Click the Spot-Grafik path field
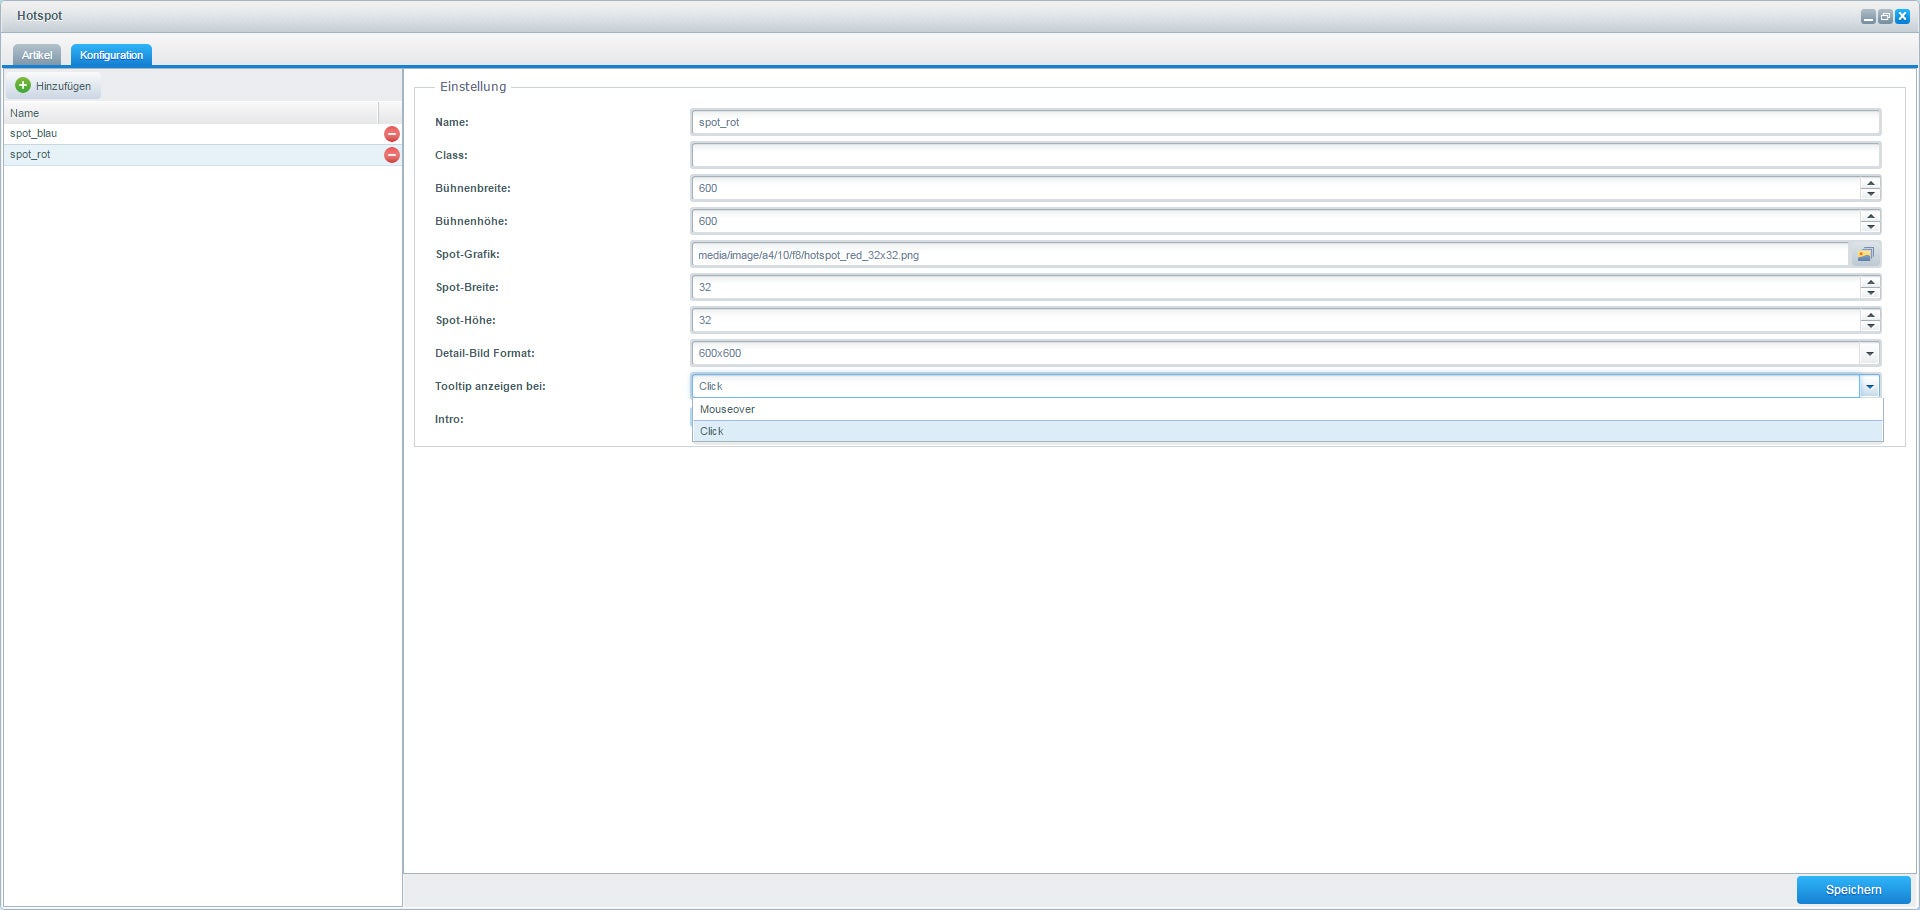 pos(1270,255)
